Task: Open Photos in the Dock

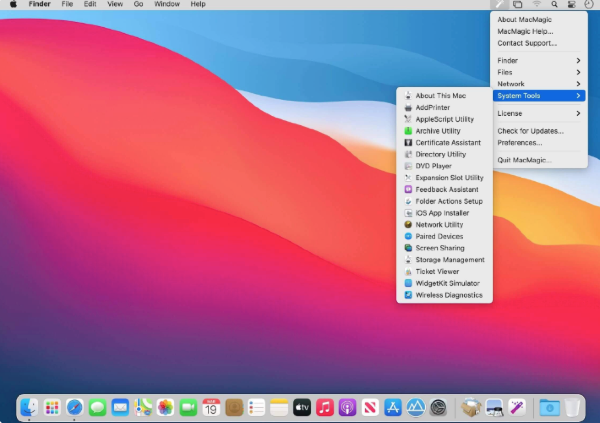Action: point(165,407)
